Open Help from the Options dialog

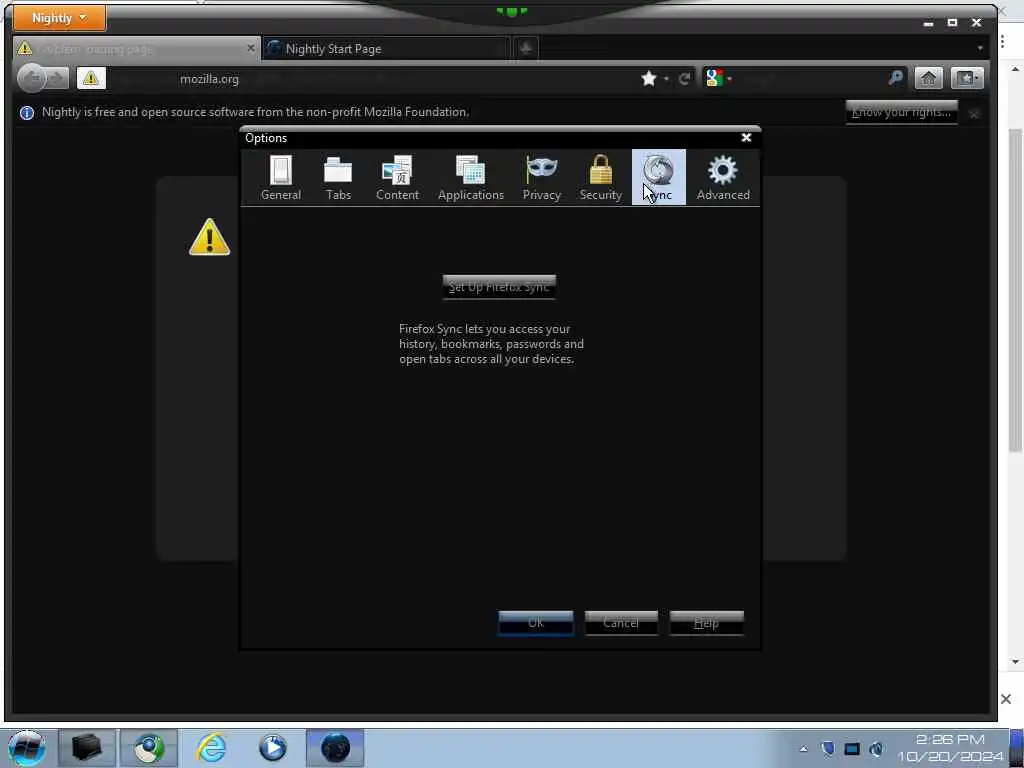[x=706, y=622]
